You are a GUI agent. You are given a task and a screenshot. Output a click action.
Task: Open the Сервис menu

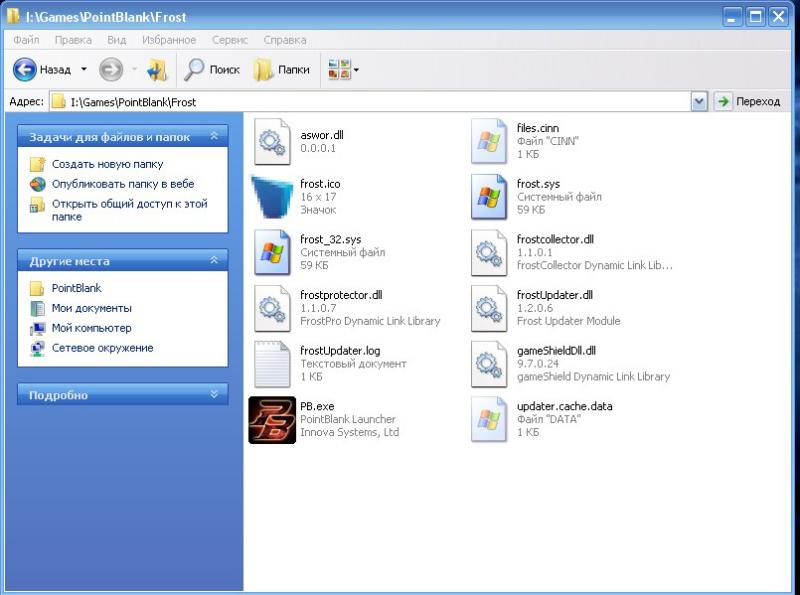[230, 40]
